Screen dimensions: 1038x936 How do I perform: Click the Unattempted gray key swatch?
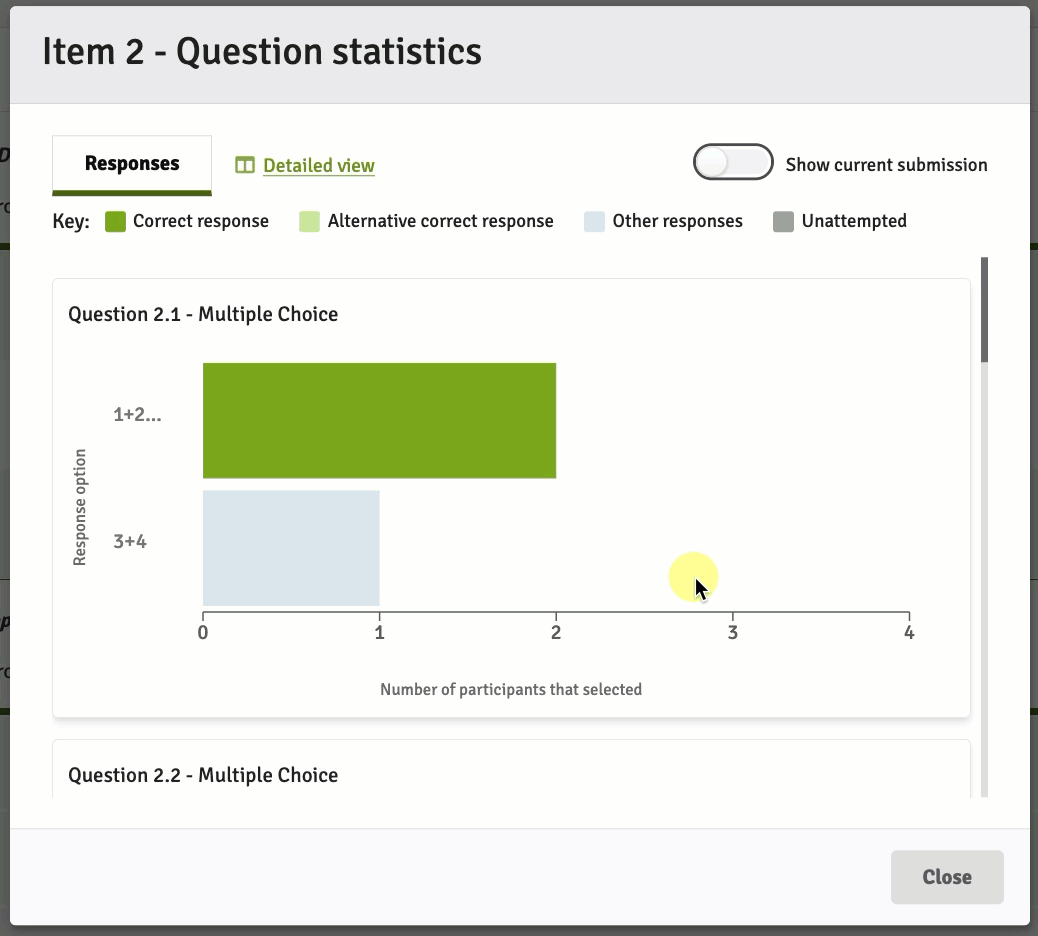point(783,222)
